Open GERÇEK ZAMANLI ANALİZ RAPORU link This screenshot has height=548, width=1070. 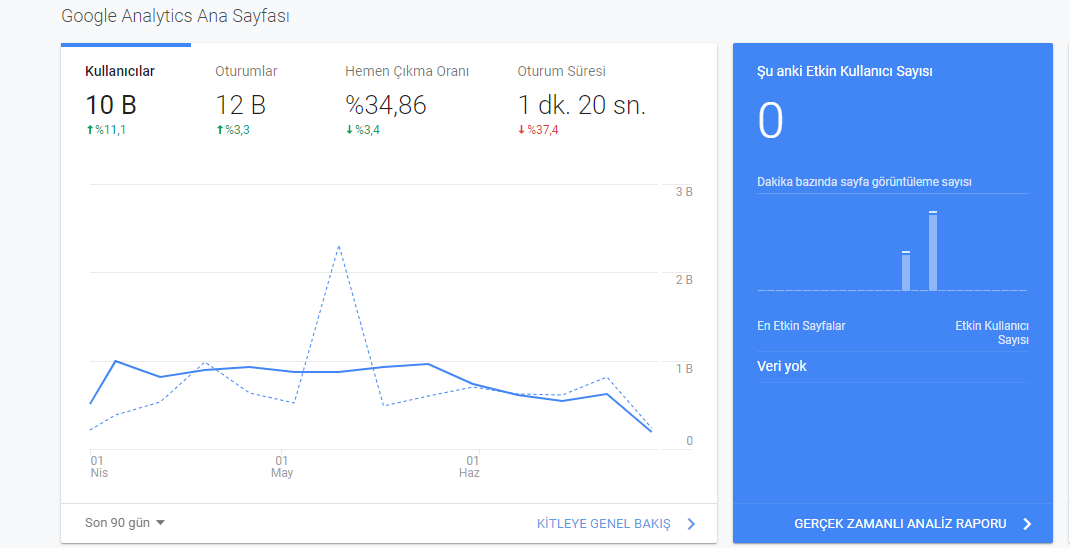coord(900,524)
